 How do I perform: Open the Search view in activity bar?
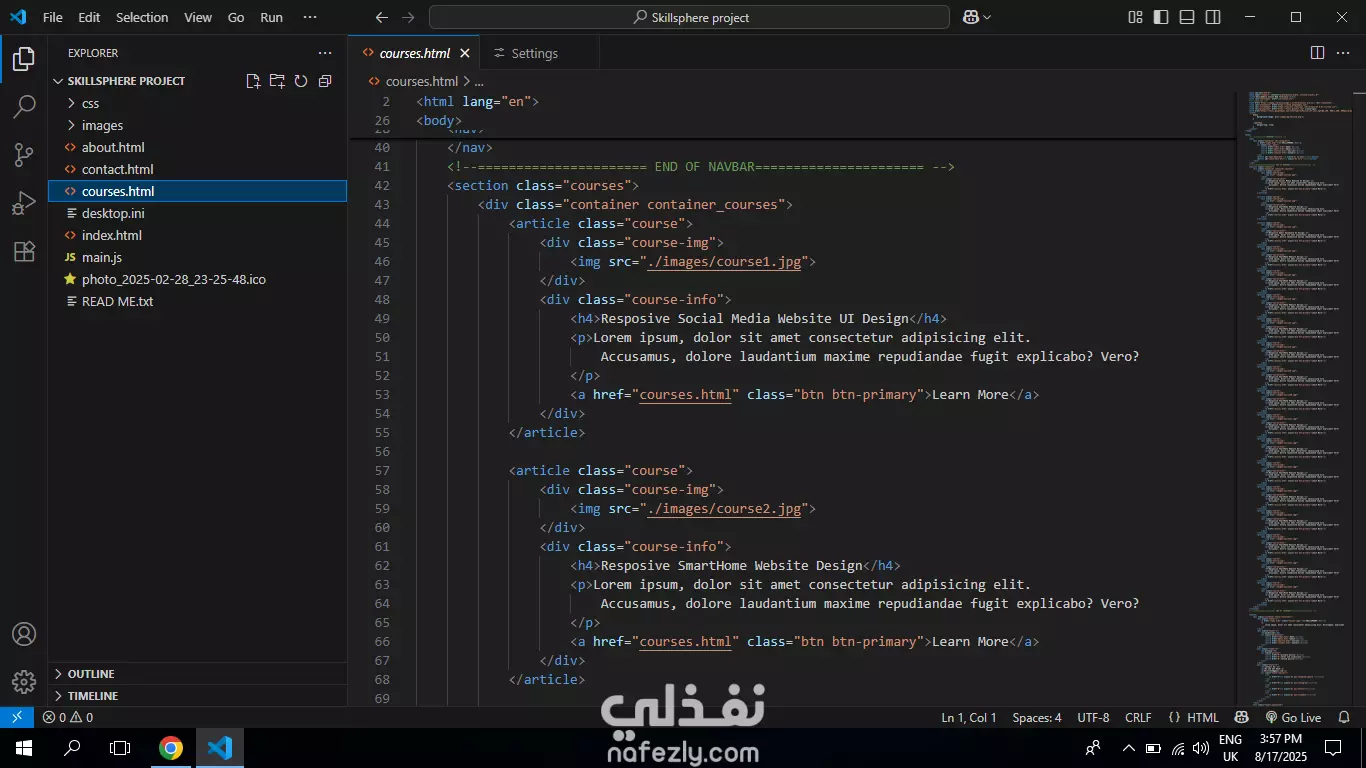point(24,107)
